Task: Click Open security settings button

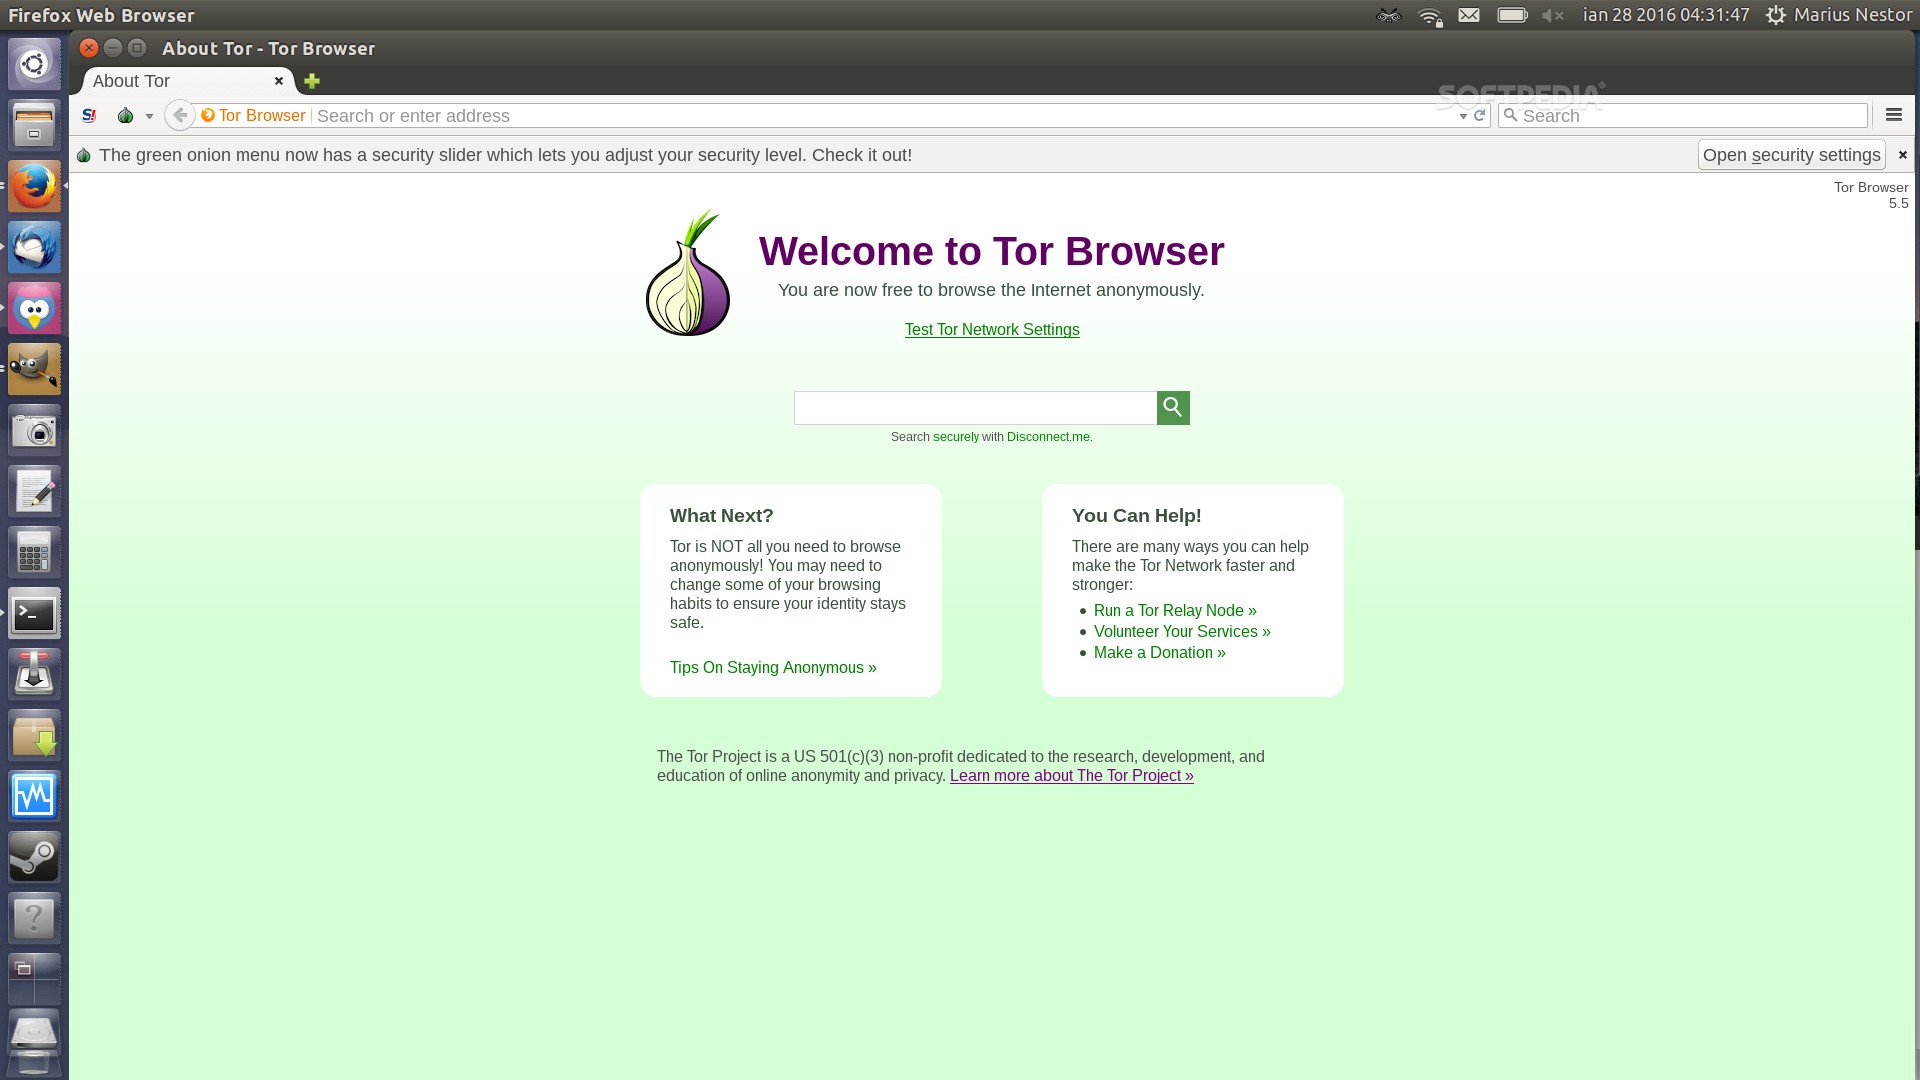Action: point(1791,154)
